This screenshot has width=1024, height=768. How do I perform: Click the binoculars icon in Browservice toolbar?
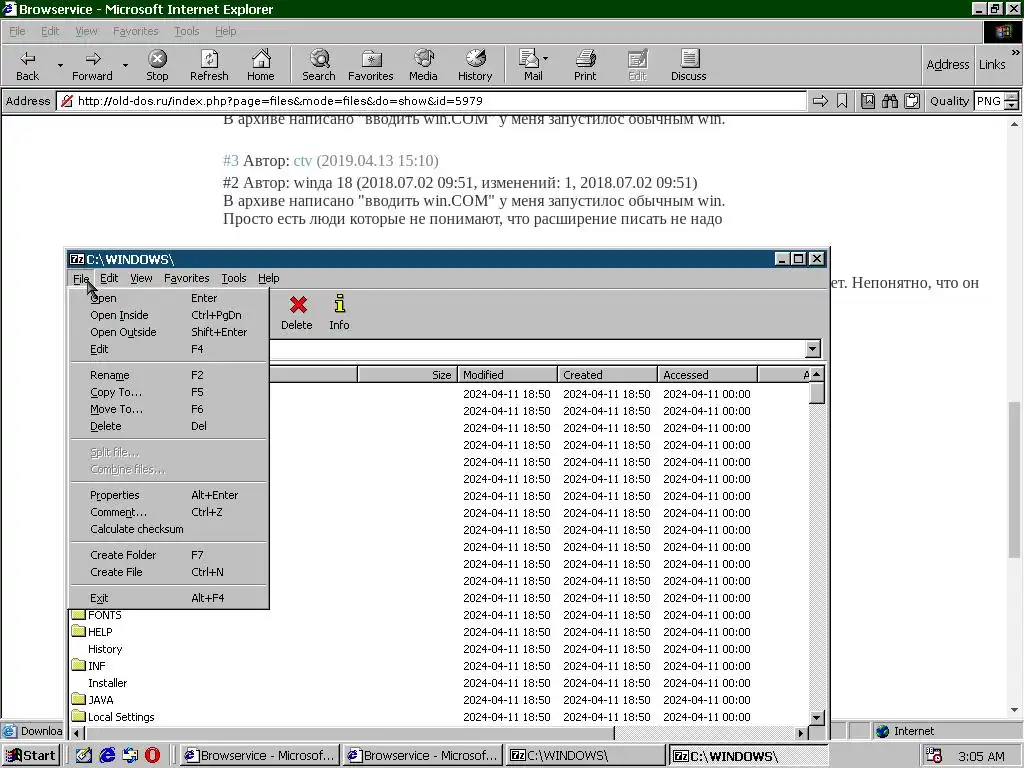point(889,101)
